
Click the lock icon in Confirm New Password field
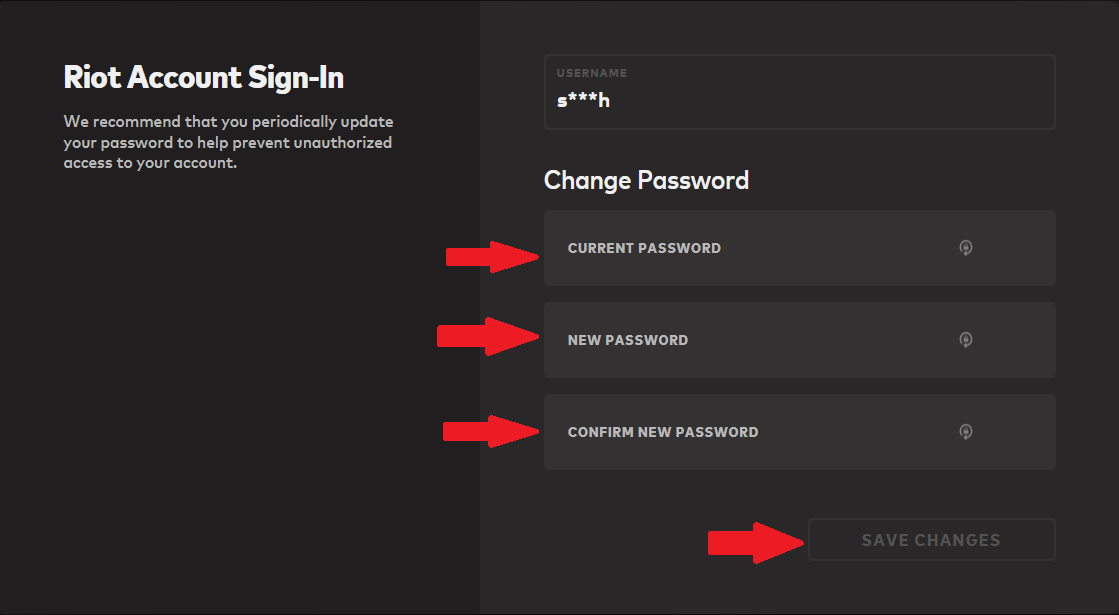tap(965, 432)
